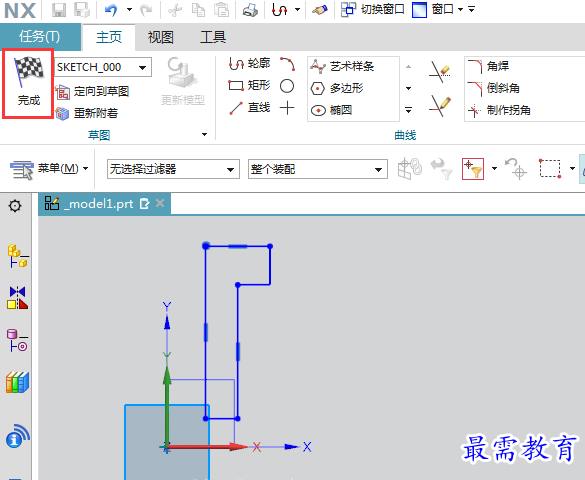585x480 pixels.
Task: Select the Chamfer (倒斜角) tool
Action: 494,88
